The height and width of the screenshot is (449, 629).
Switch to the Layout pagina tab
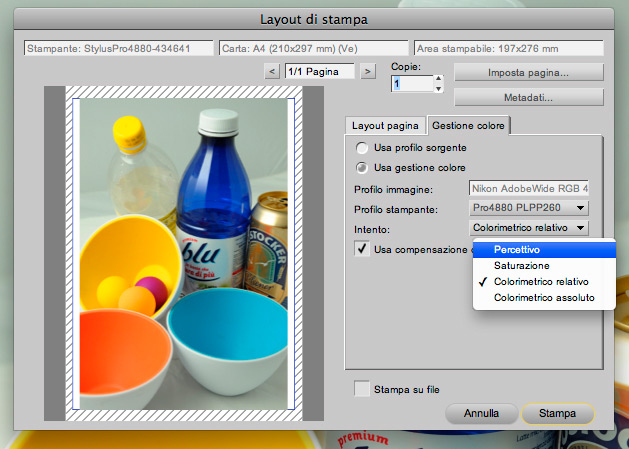click(x=385, y=126)
